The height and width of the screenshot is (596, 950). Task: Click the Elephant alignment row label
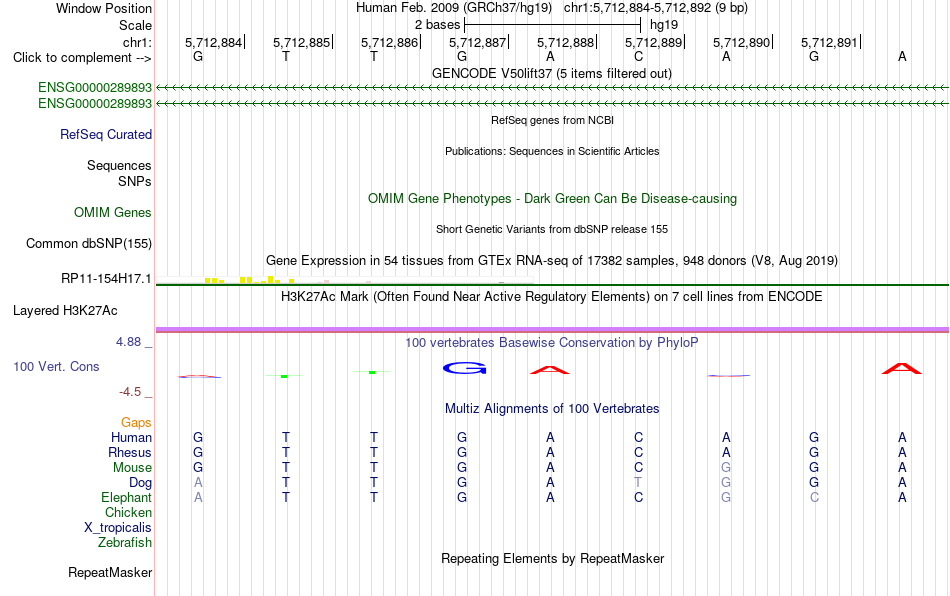pos(126,497)
